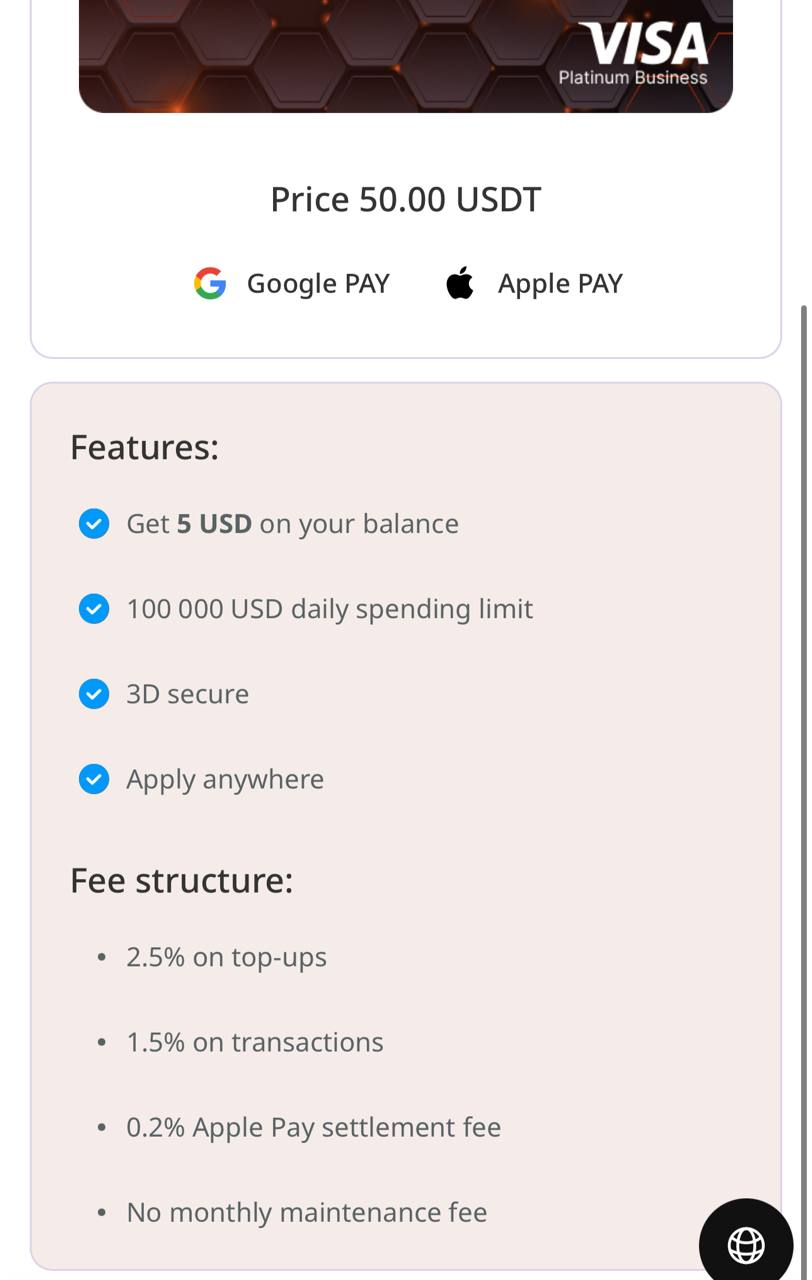Click the page scrollbar on right edge

coord(803,700)
